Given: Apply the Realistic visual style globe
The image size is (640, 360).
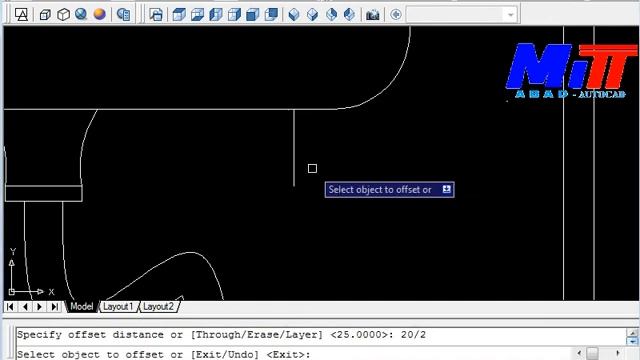Looking at the screenshot, I should pyautogui.click(x=81, y=15).
